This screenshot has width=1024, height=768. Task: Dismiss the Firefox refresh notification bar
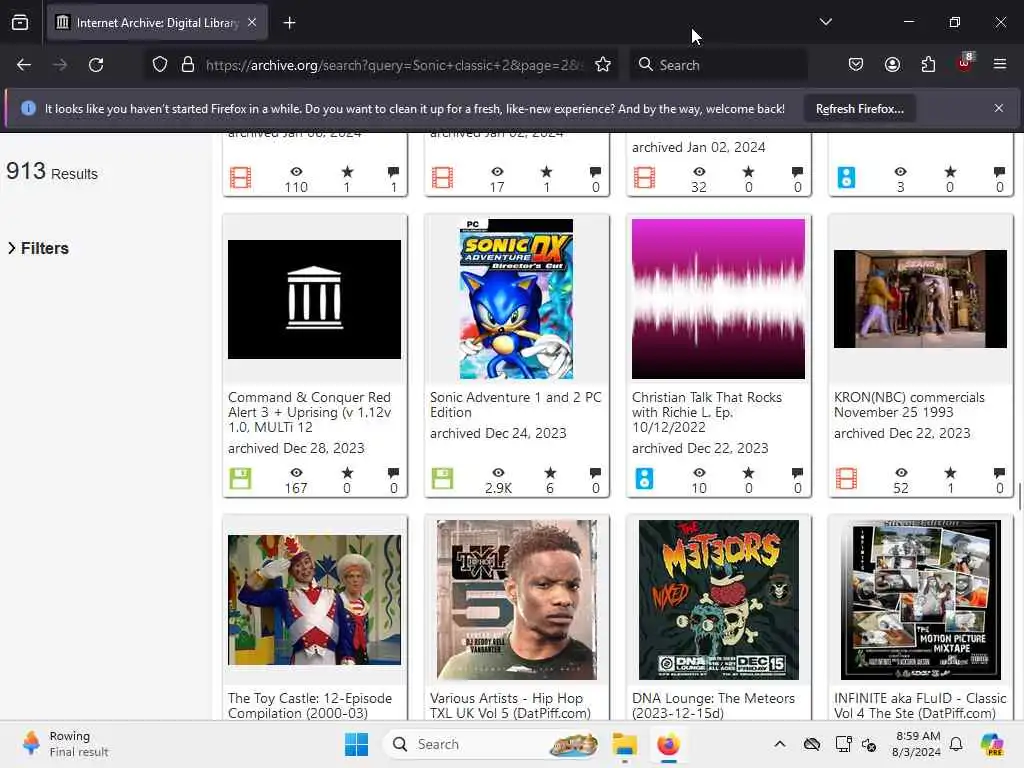[x=999, y=108]
